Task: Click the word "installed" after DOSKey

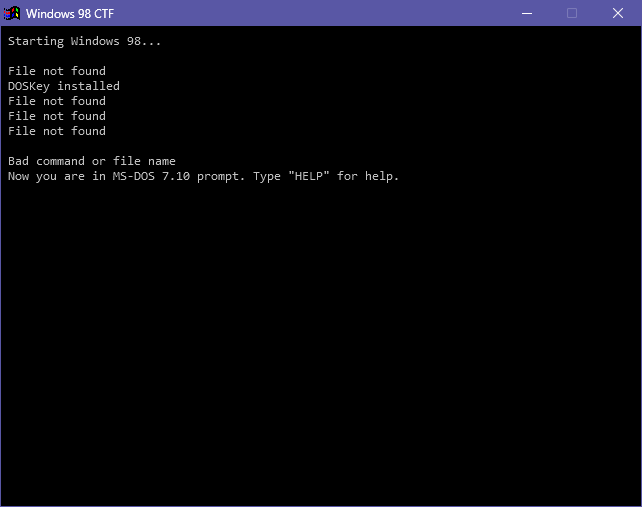Action: [x=88, y=86]
